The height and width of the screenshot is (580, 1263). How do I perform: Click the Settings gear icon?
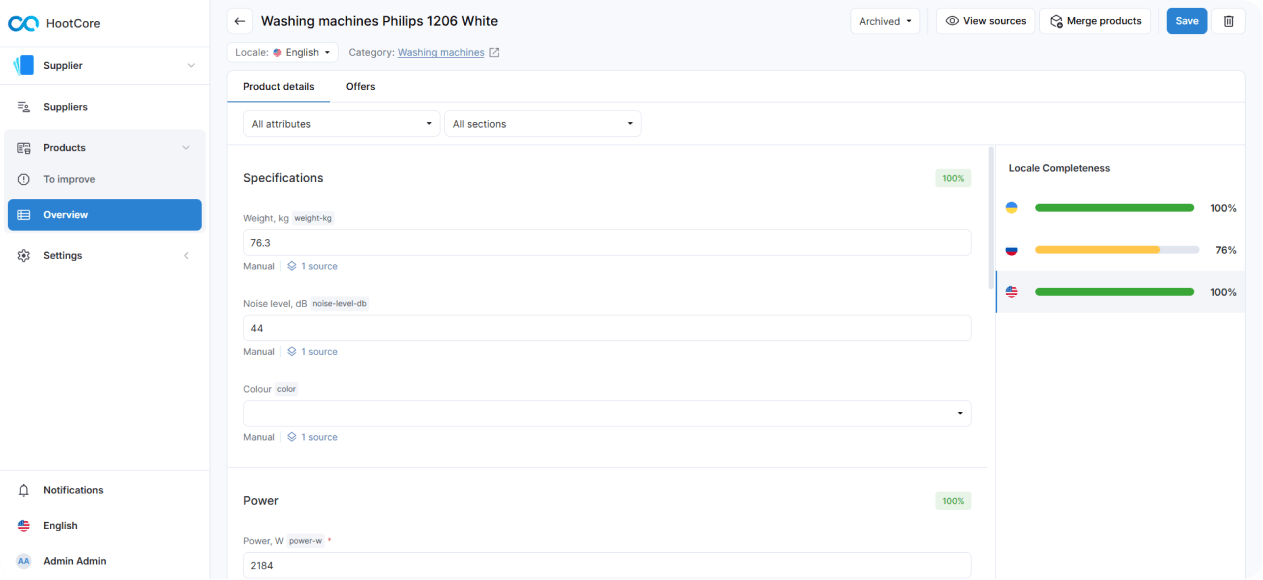(x=24, y=256)
